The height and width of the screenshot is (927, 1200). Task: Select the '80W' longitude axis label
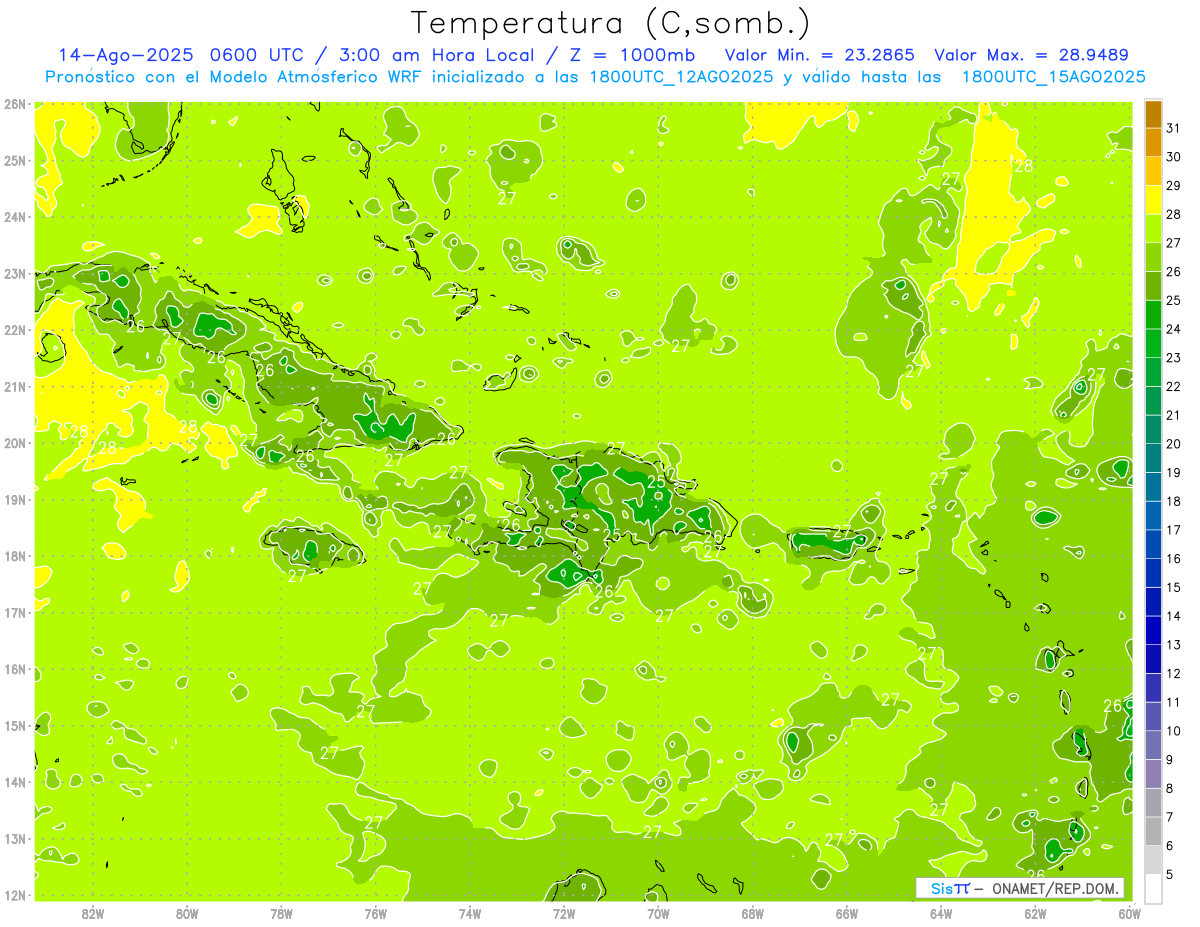[187, 913]
